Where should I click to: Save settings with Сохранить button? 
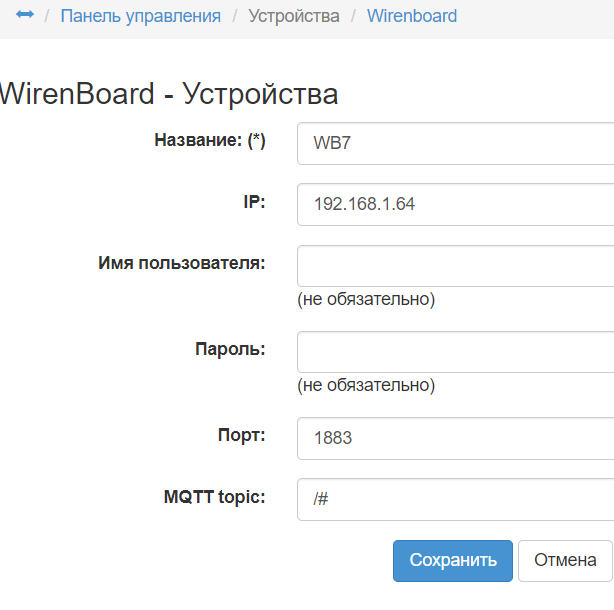tap(453, 561)
